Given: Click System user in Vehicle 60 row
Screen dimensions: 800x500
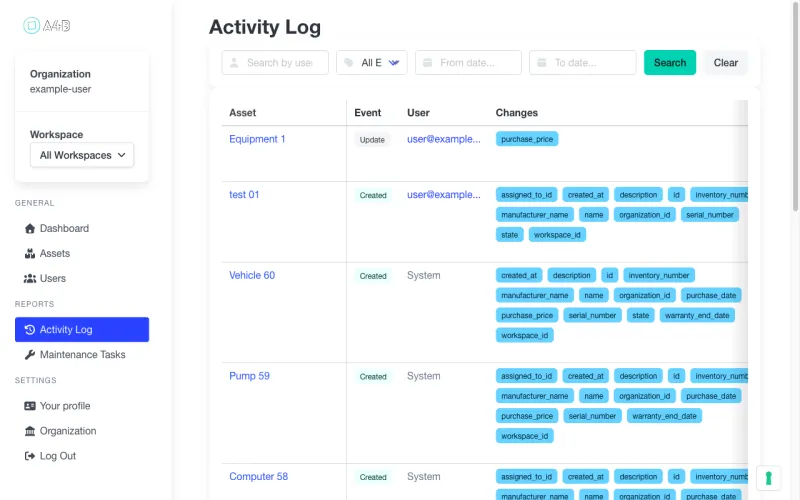Looking at the screenshot, I should [x=423, y=275].
